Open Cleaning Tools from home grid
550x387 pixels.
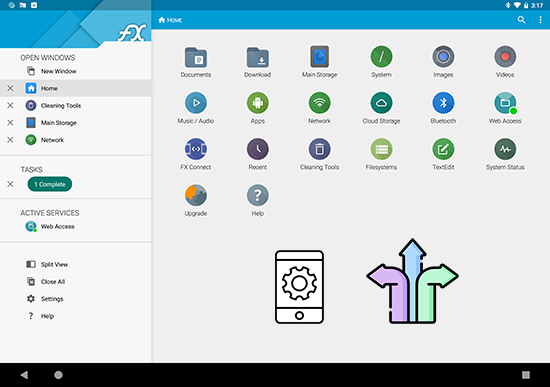coord(320,154)
